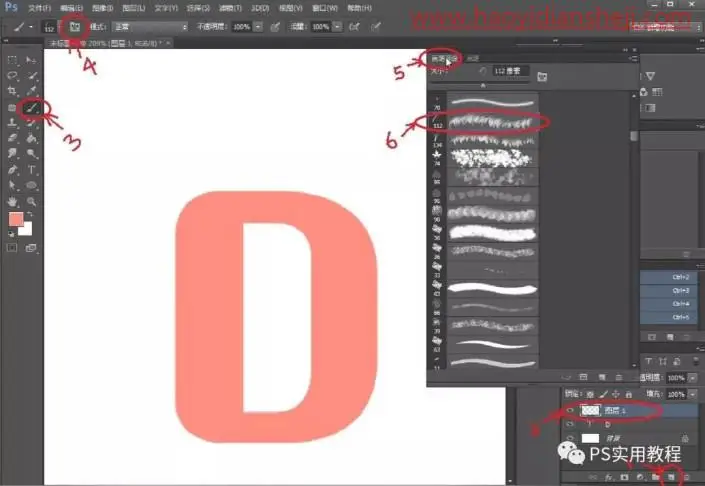Toggle pressure for opacity

pos(275,27)
